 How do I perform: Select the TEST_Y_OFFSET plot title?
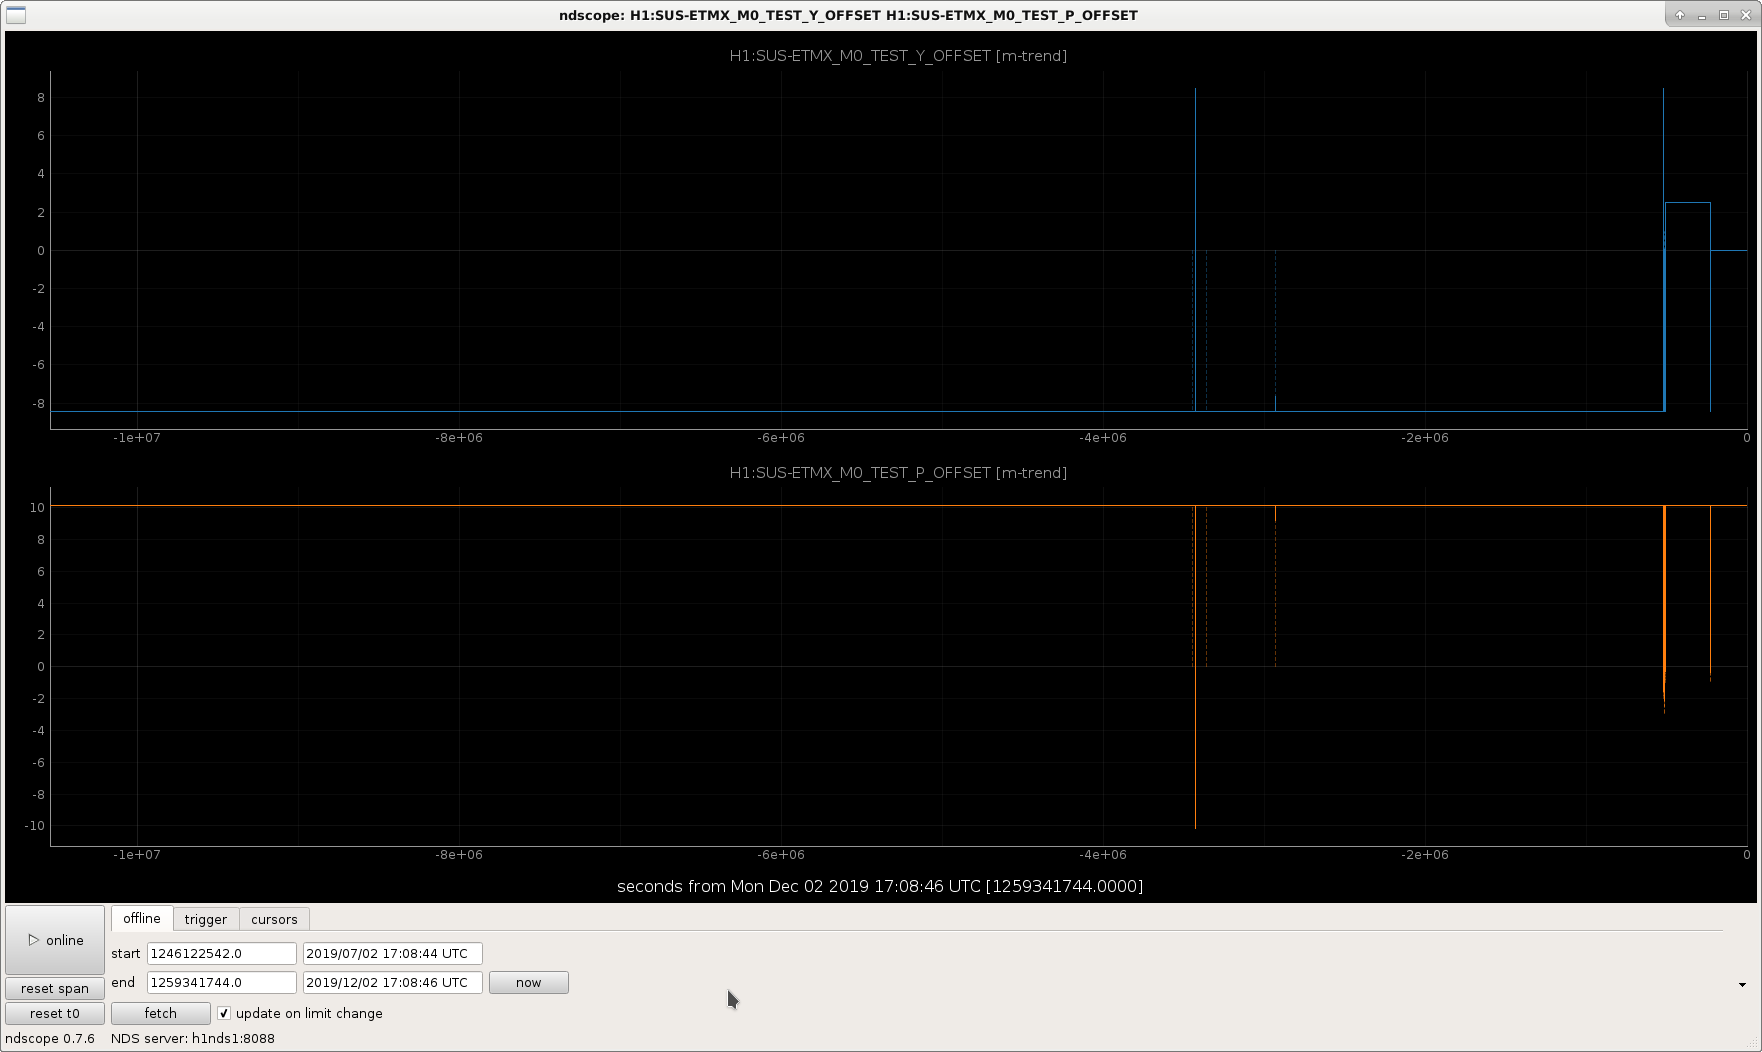pyautogui.click(x=898, y=56)
